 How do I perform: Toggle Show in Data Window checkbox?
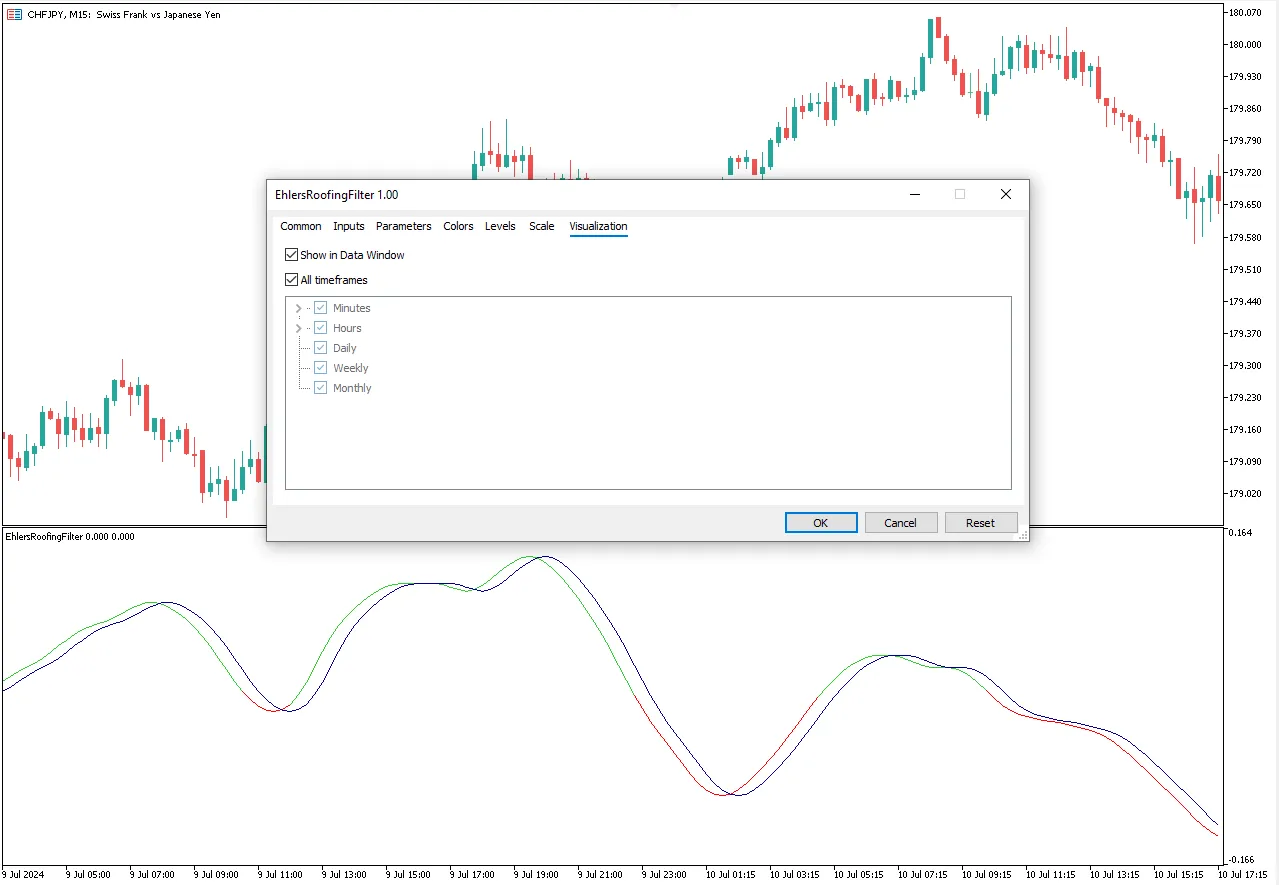click(x=292, y=255)
